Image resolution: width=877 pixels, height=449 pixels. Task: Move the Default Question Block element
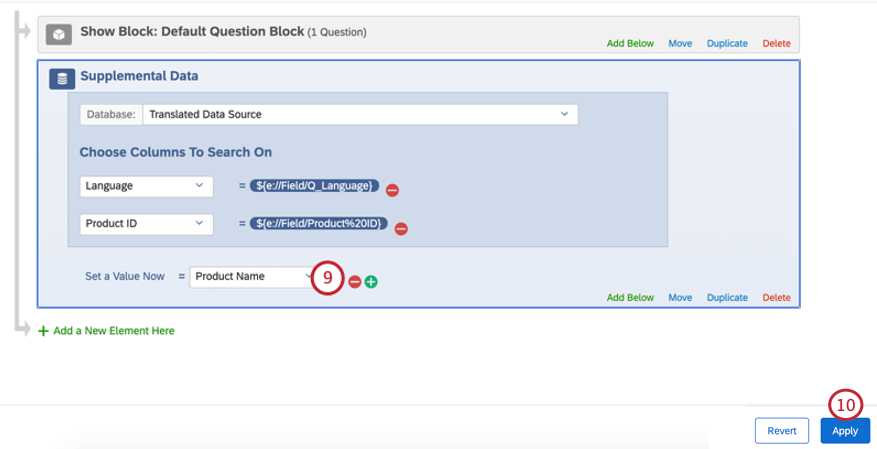[680, 44]
